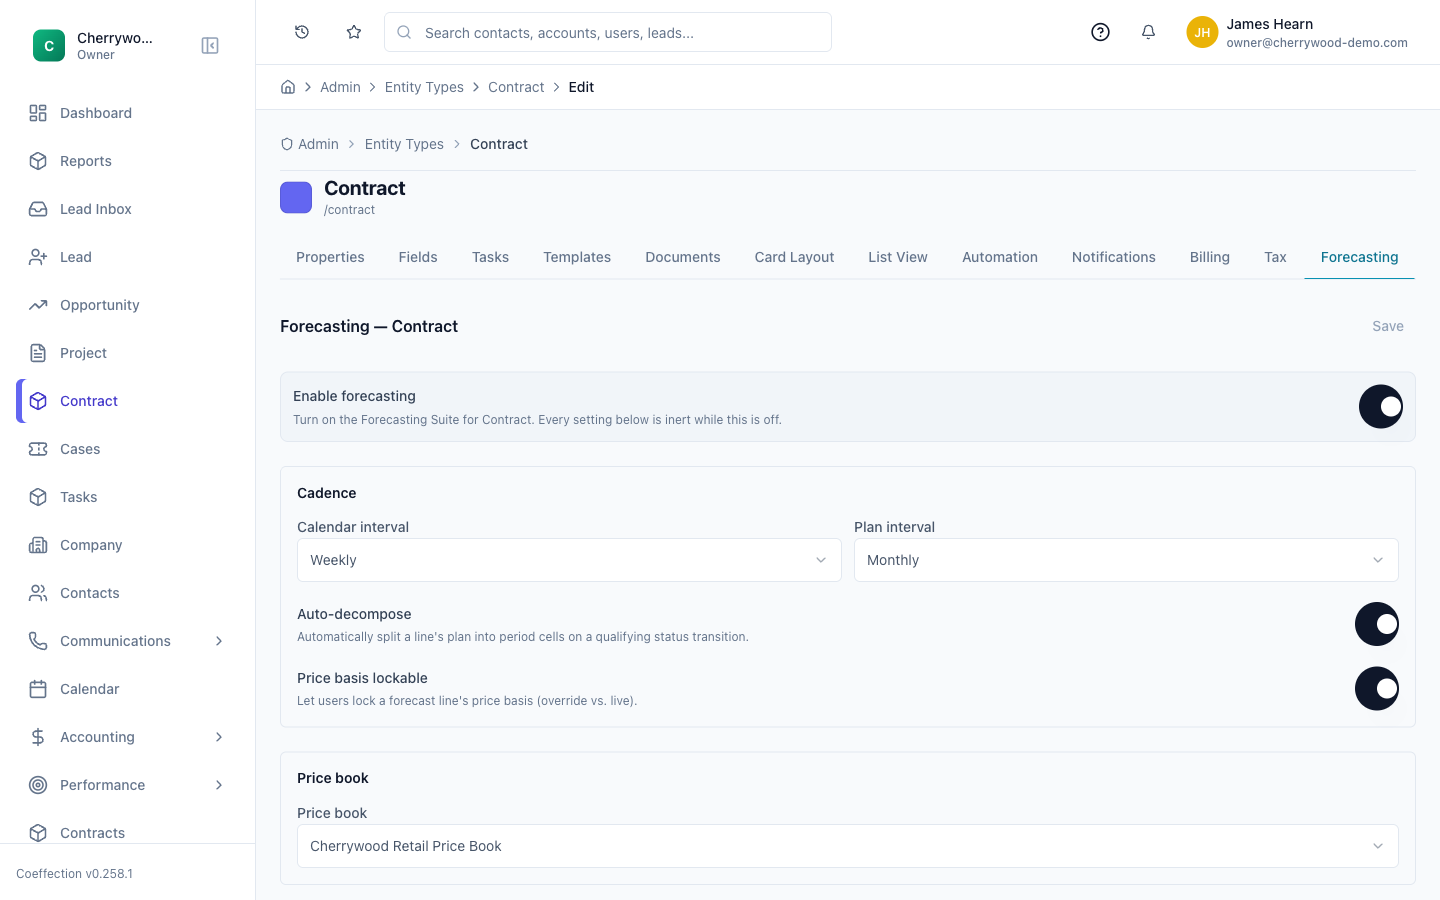The image size is (1440, 900).
Task: Click the Lead Inbox tray icon
Action: tap(38, 209)
